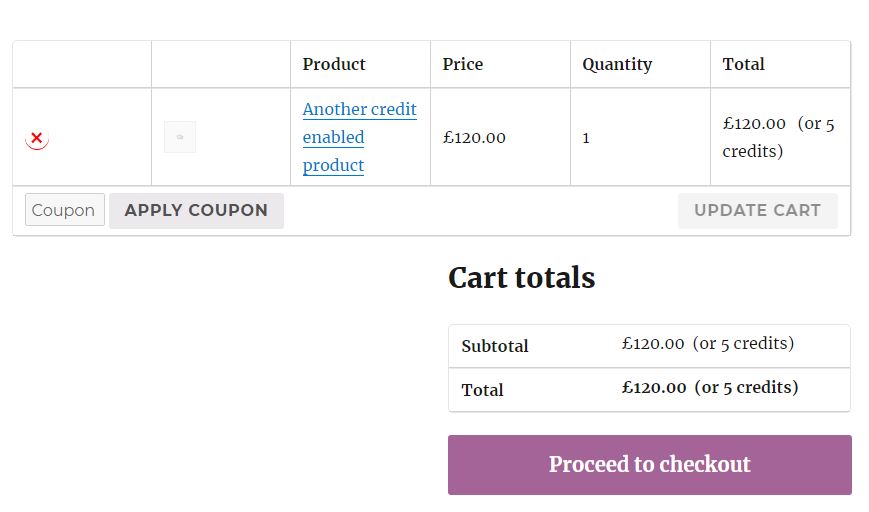
Task: Select the Quantity column header
Action: (617, 64)
